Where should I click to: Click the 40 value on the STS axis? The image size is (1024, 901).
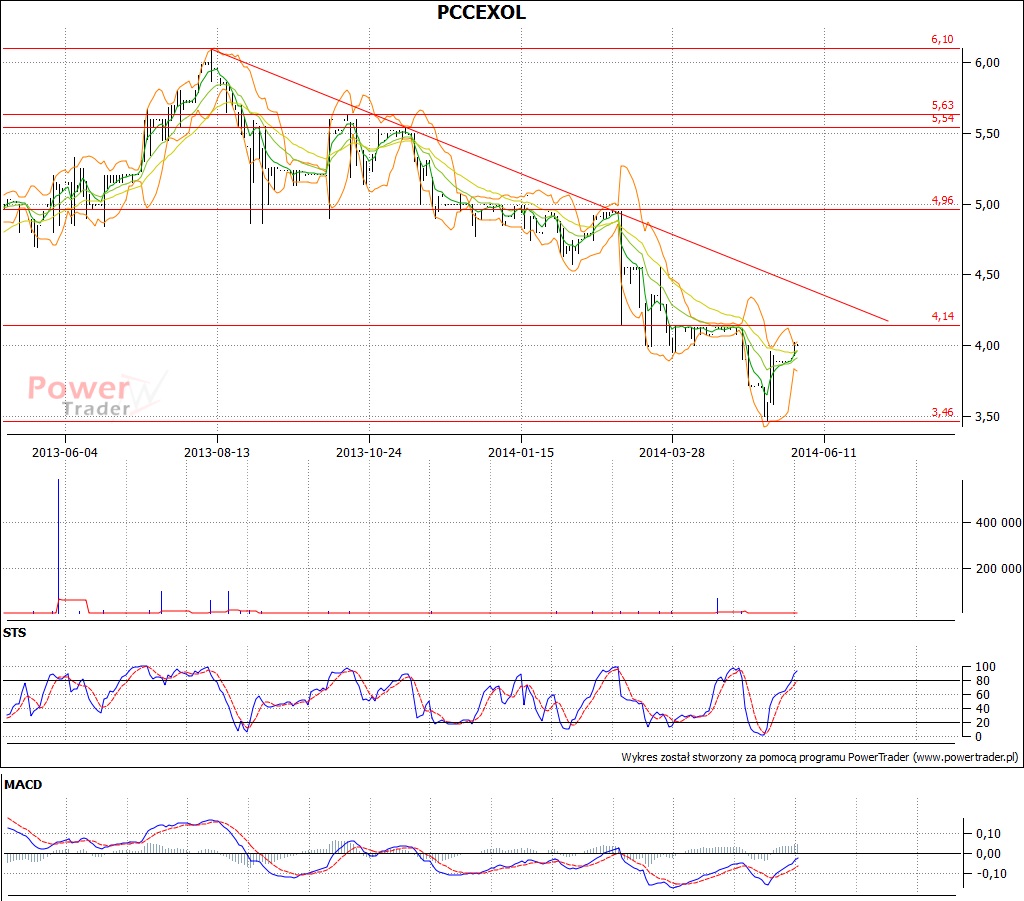(x=982, y=708)
